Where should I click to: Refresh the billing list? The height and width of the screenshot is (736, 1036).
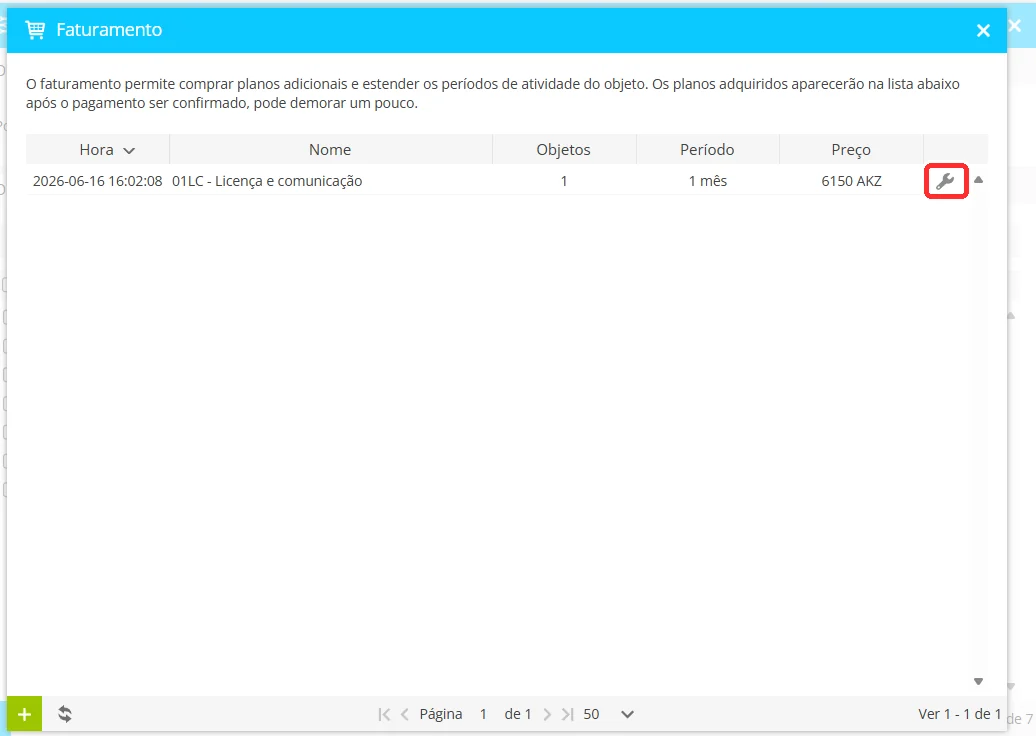pyautogui.click(x=65, y=714)
